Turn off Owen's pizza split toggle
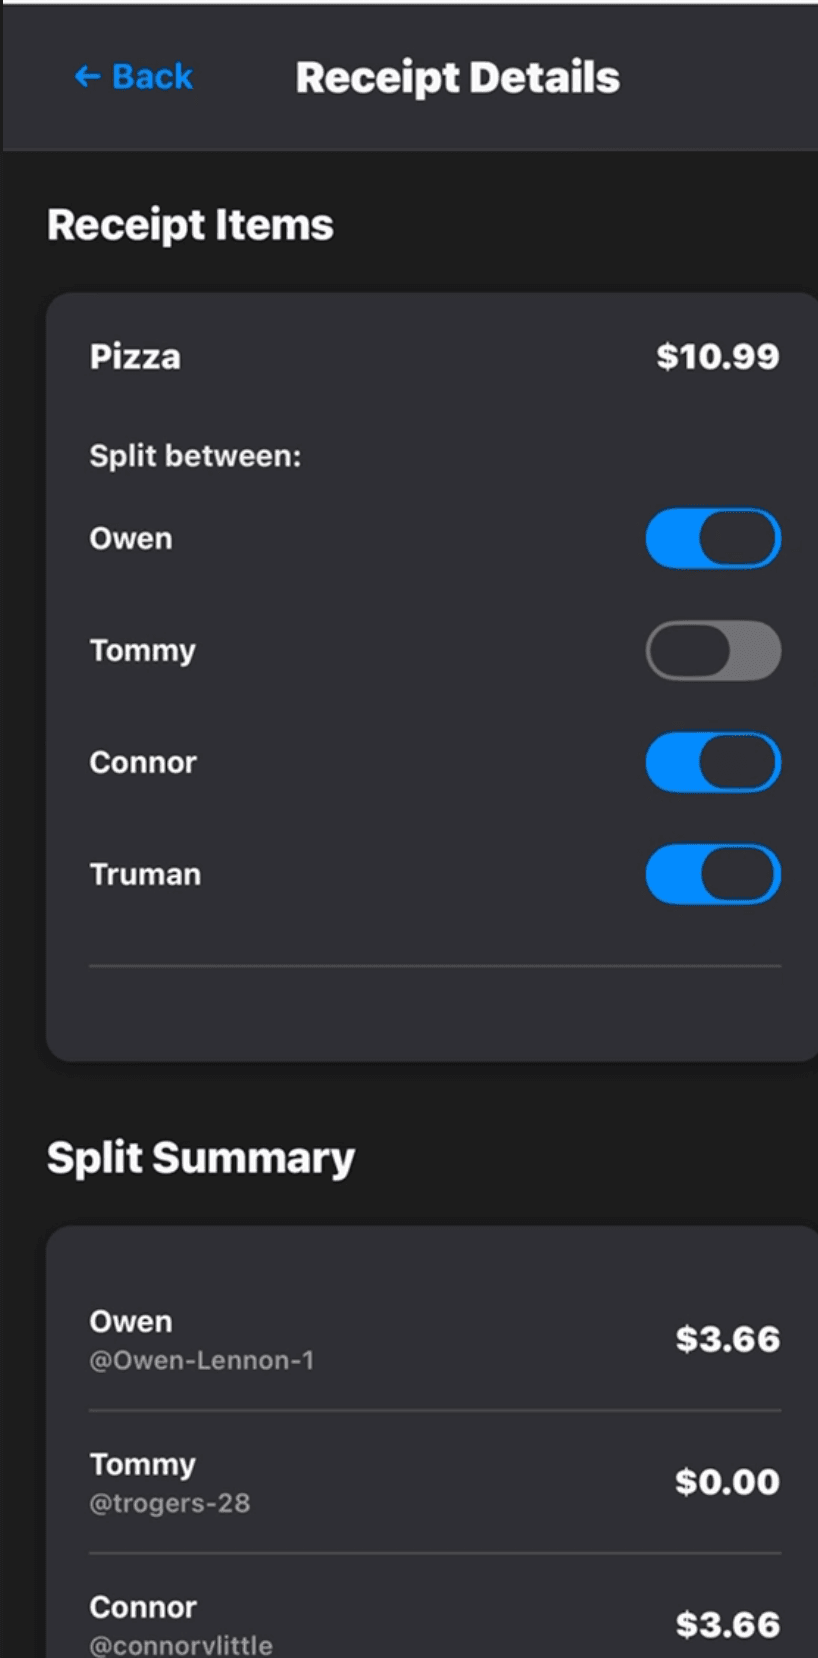Screen dimensions: 818x1658 [x=713, y=539]
